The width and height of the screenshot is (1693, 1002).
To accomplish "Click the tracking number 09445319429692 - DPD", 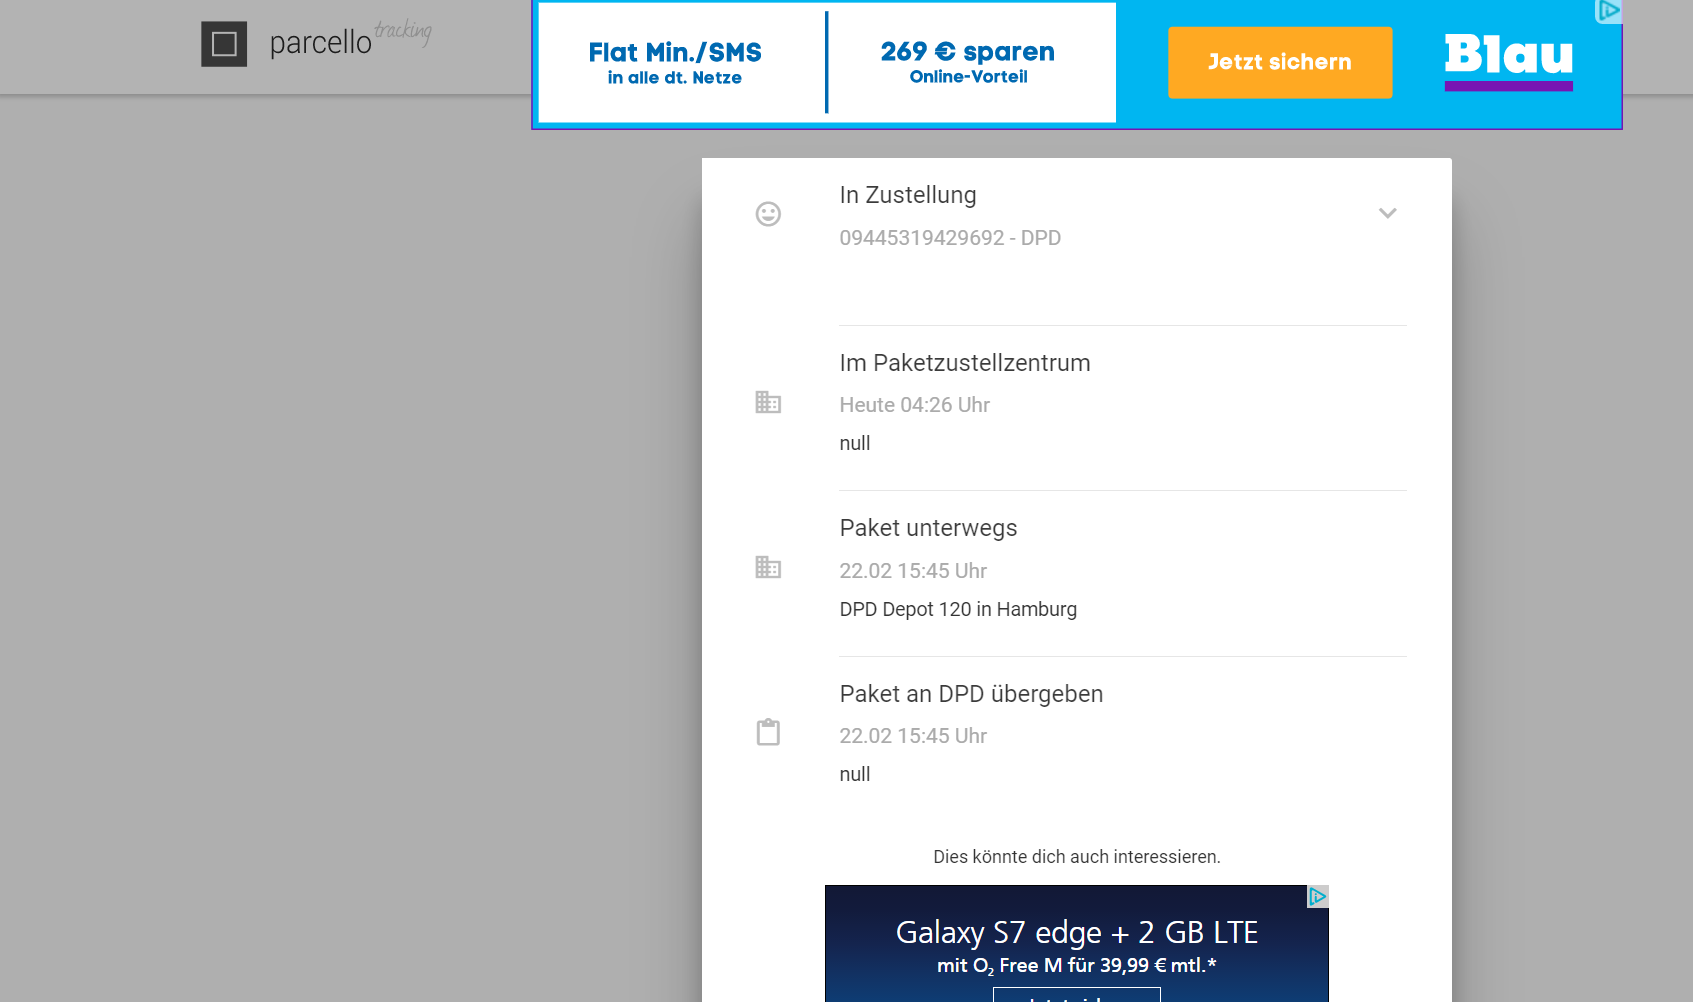I will tap(950, 238).
